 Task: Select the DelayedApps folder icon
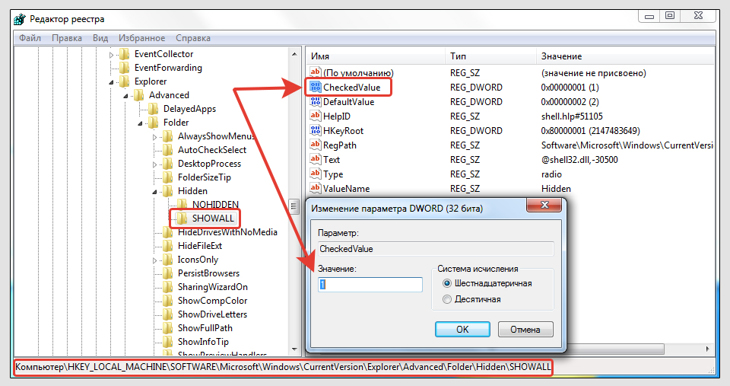point(153,109)
